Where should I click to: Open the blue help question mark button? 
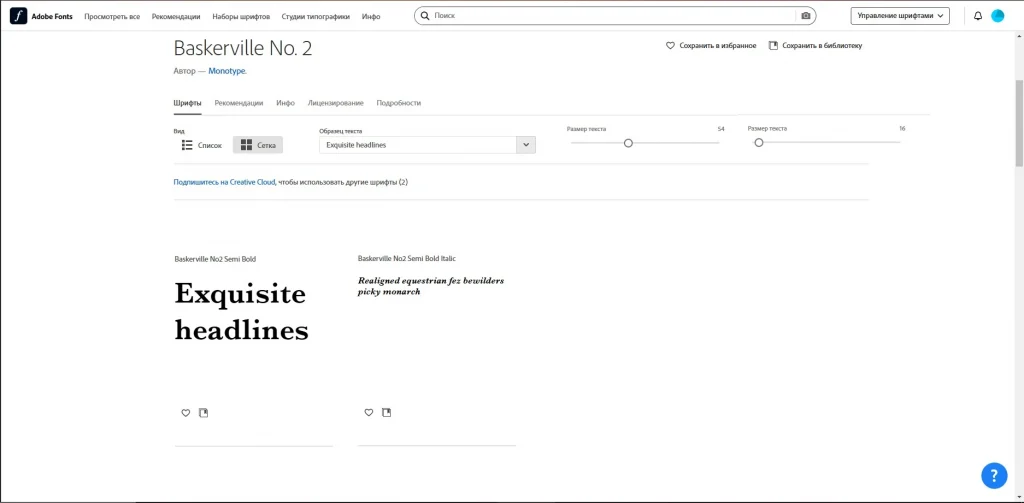pyautogui.click(x=994, y=475)
